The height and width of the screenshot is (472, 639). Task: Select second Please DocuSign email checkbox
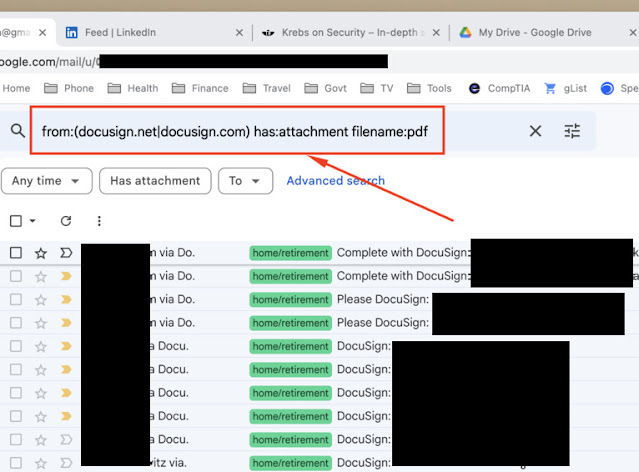point(16,323)
